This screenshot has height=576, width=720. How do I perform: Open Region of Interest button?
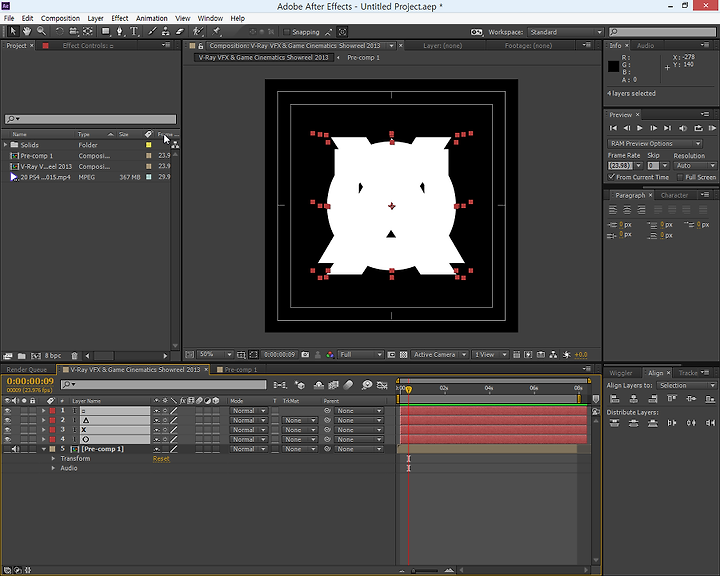(x=391, y=355)
